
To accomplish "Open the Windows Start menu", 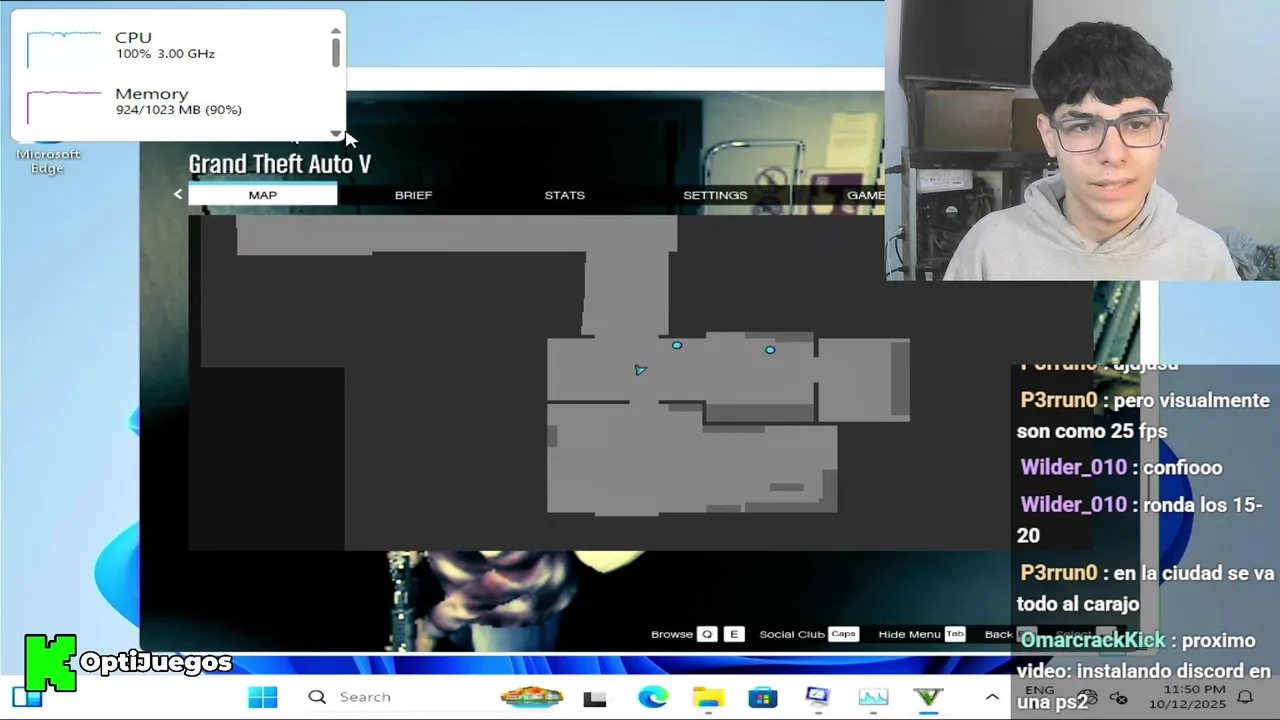I will [263, 697].
